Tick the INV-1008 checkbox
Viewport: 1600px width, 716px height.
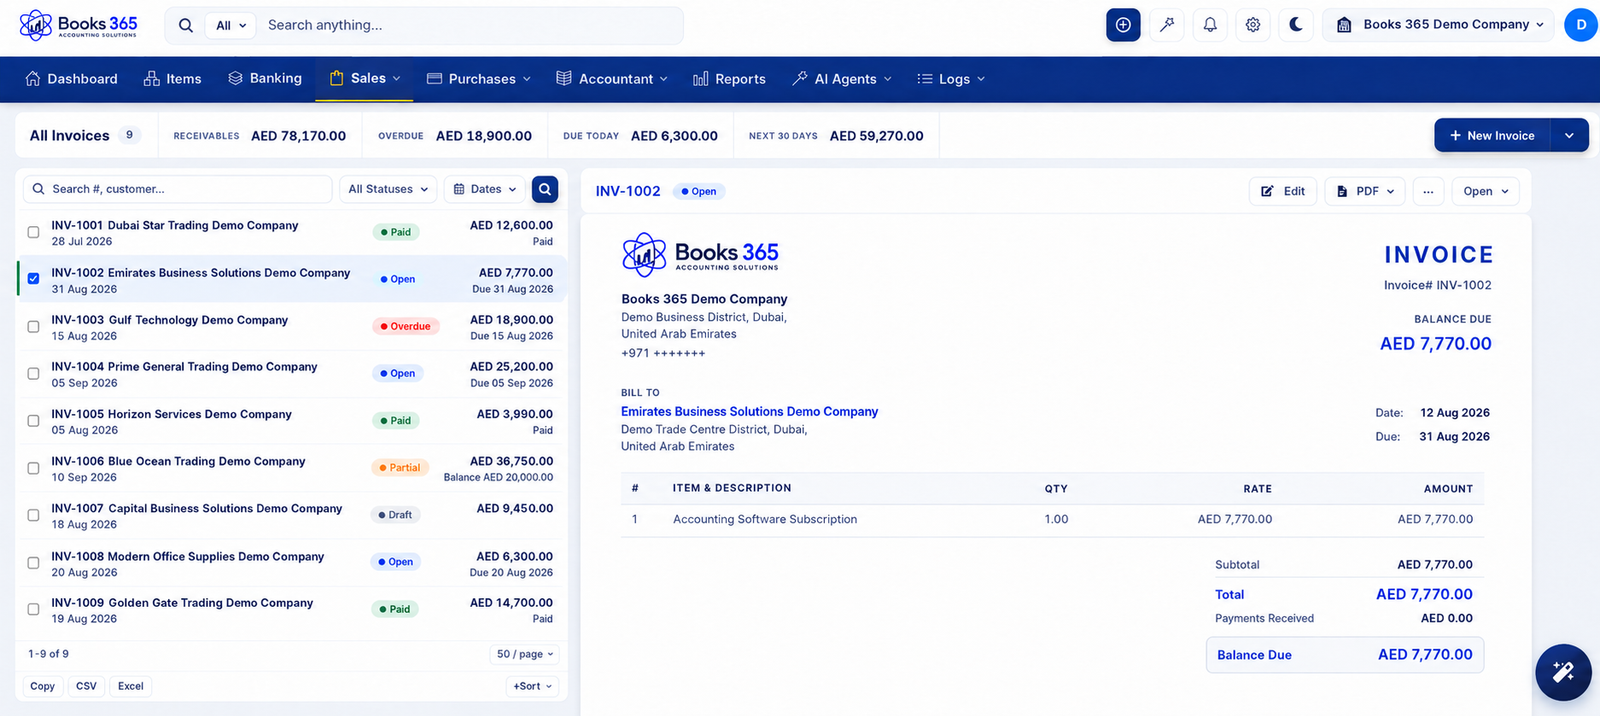coord(33,563)
